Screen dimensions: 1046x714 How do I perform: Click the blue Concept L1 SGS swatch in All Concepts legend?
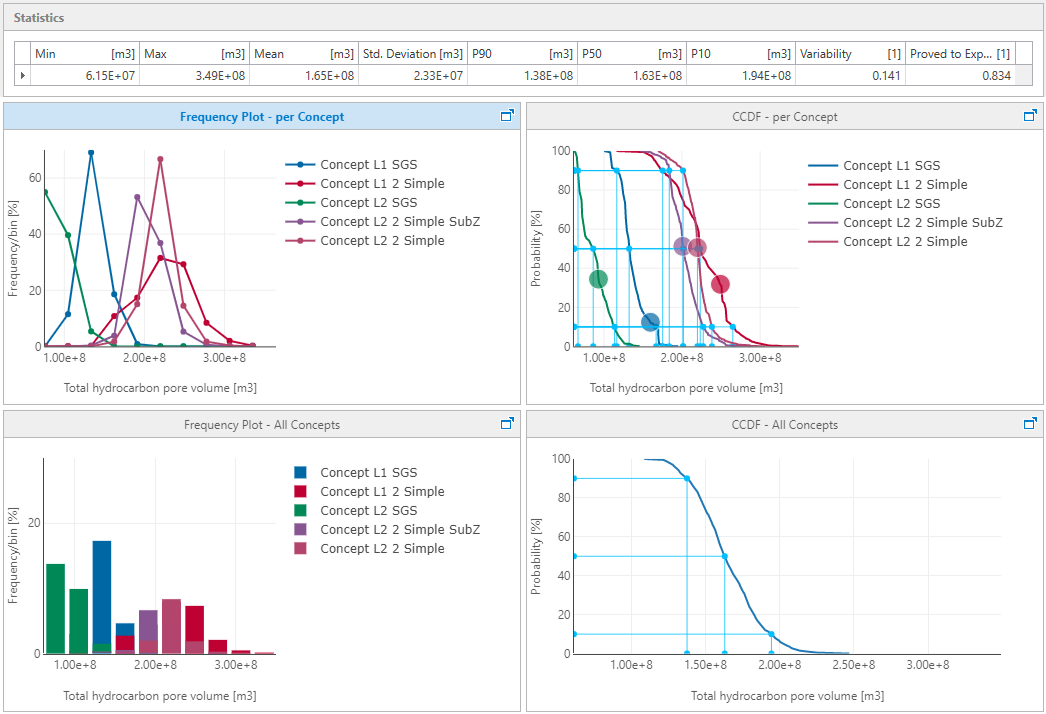301,473
